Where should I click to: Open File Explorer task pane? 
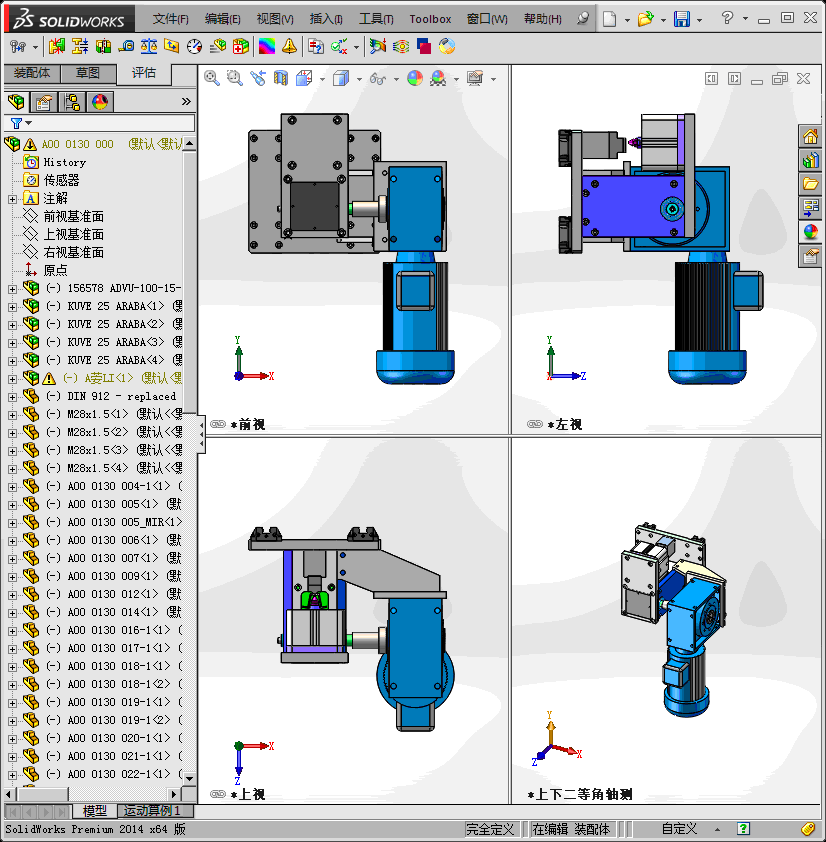click(810, 185)
